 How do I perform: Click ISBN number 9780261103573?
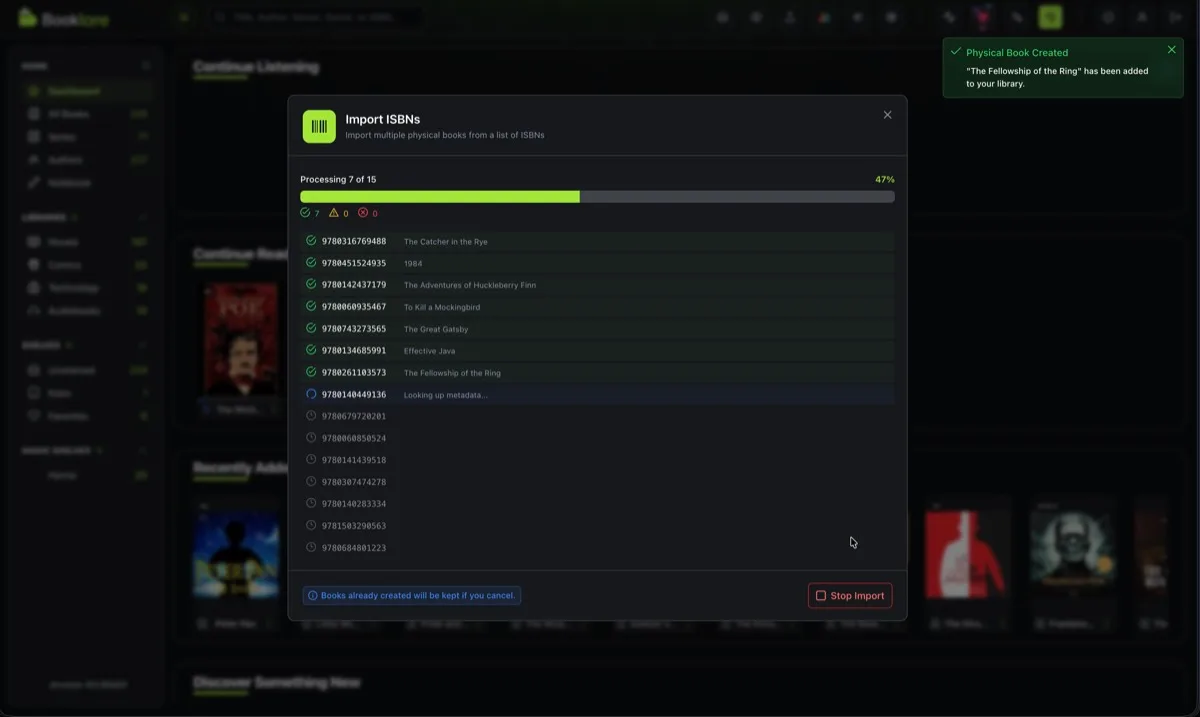pos(354,373)
